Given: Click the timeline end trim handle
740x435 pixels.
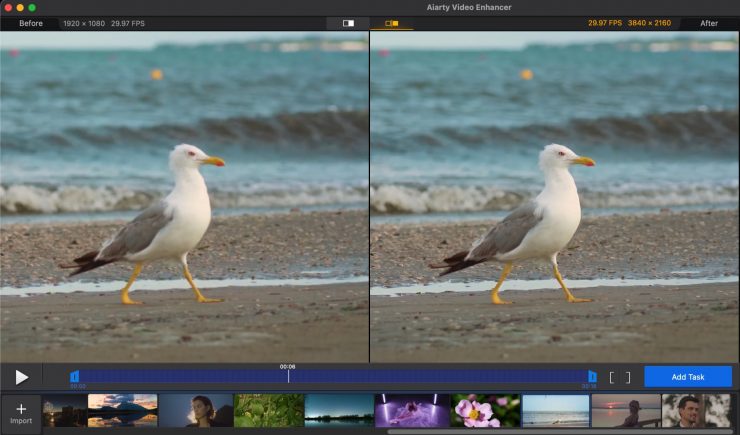Looking at the screenshot, I should 592,376.
